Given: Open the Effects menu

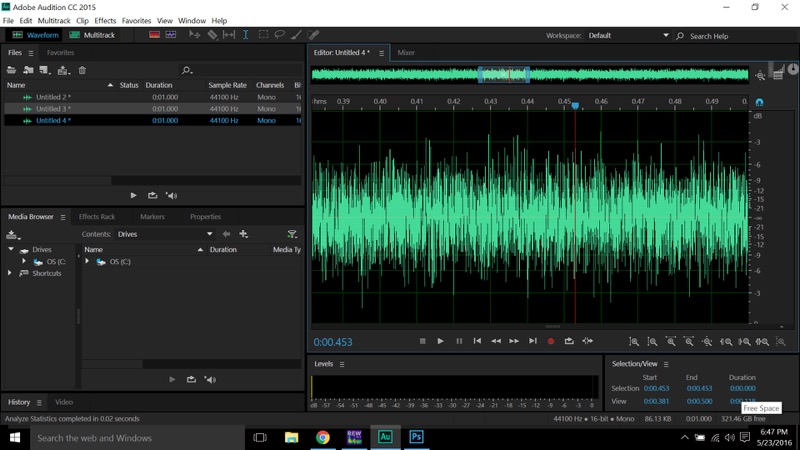Looking at the screenshot, I should point(105,20).
